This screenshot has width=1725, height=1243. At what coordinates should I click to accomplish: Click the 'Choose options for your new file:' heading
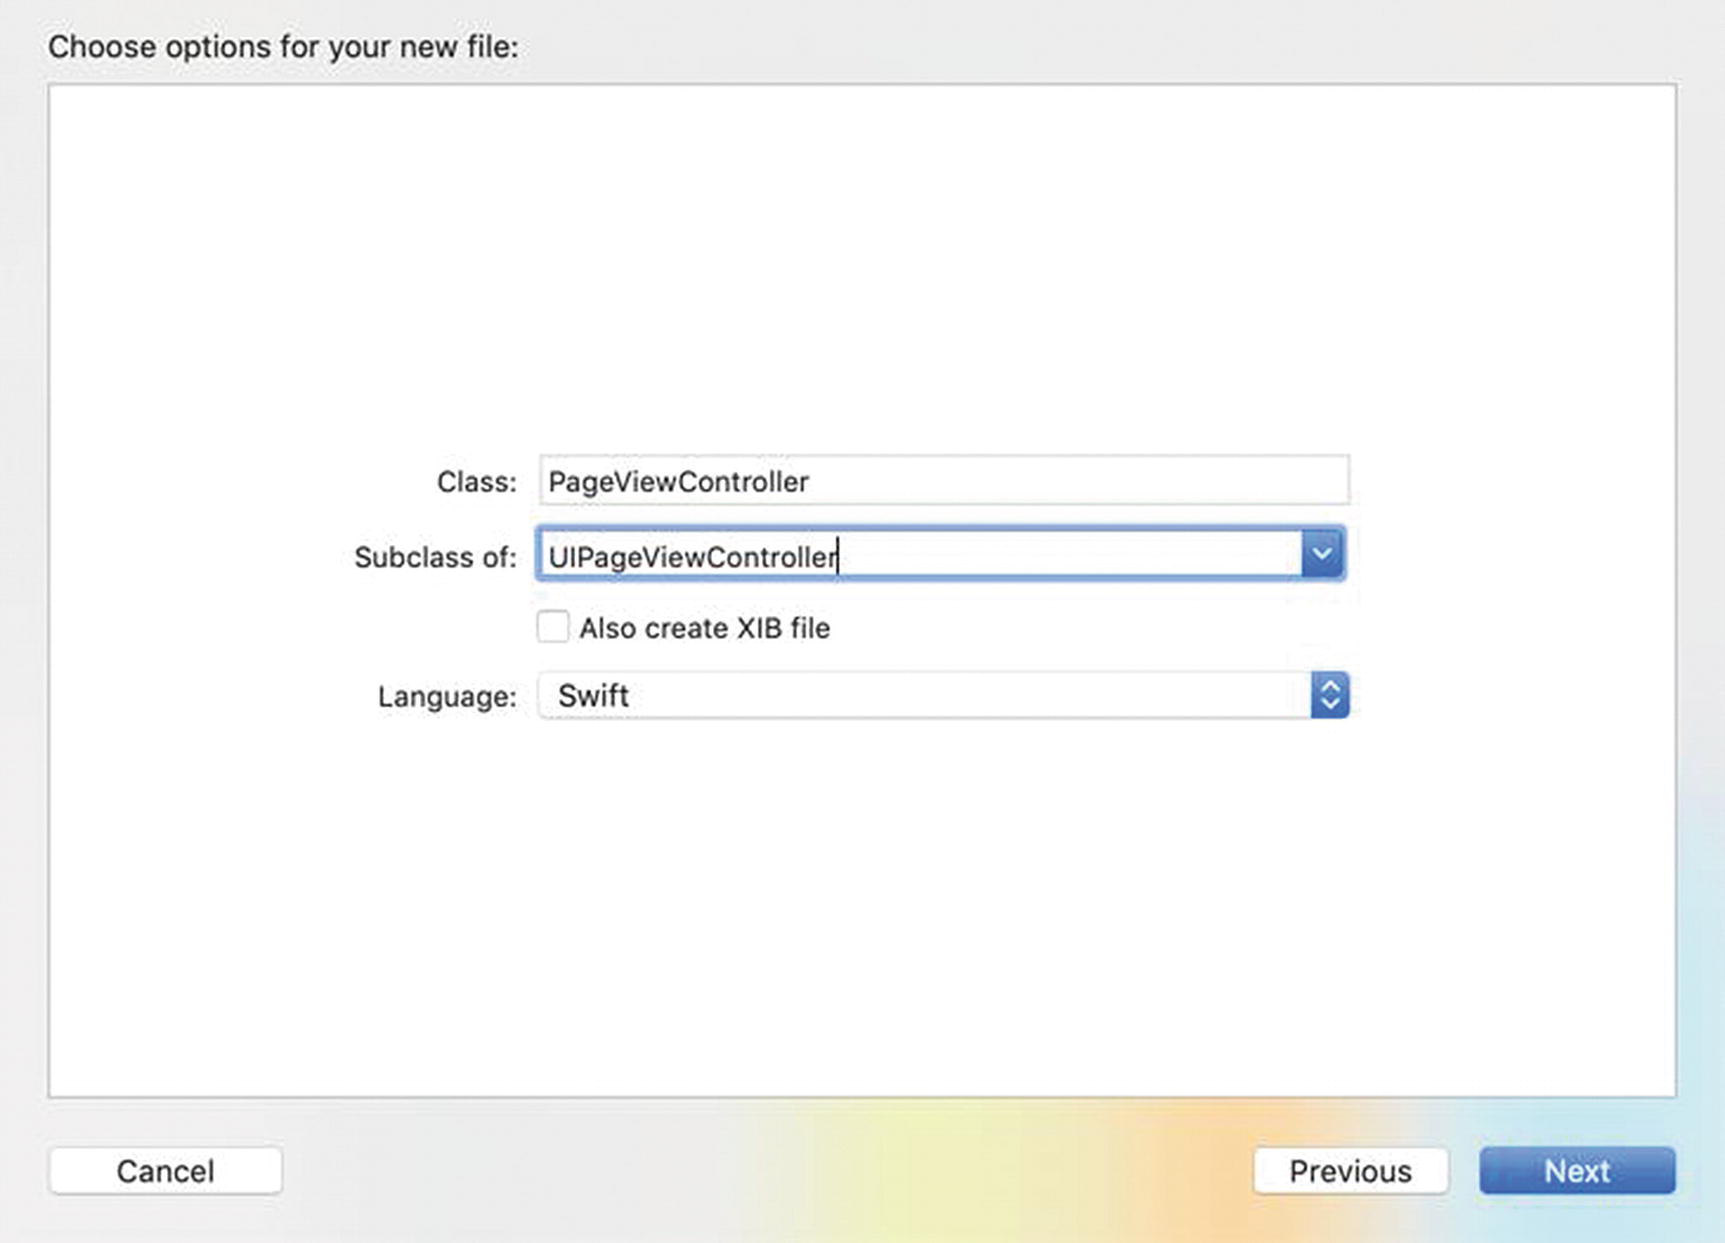click(x=284, y=47)
